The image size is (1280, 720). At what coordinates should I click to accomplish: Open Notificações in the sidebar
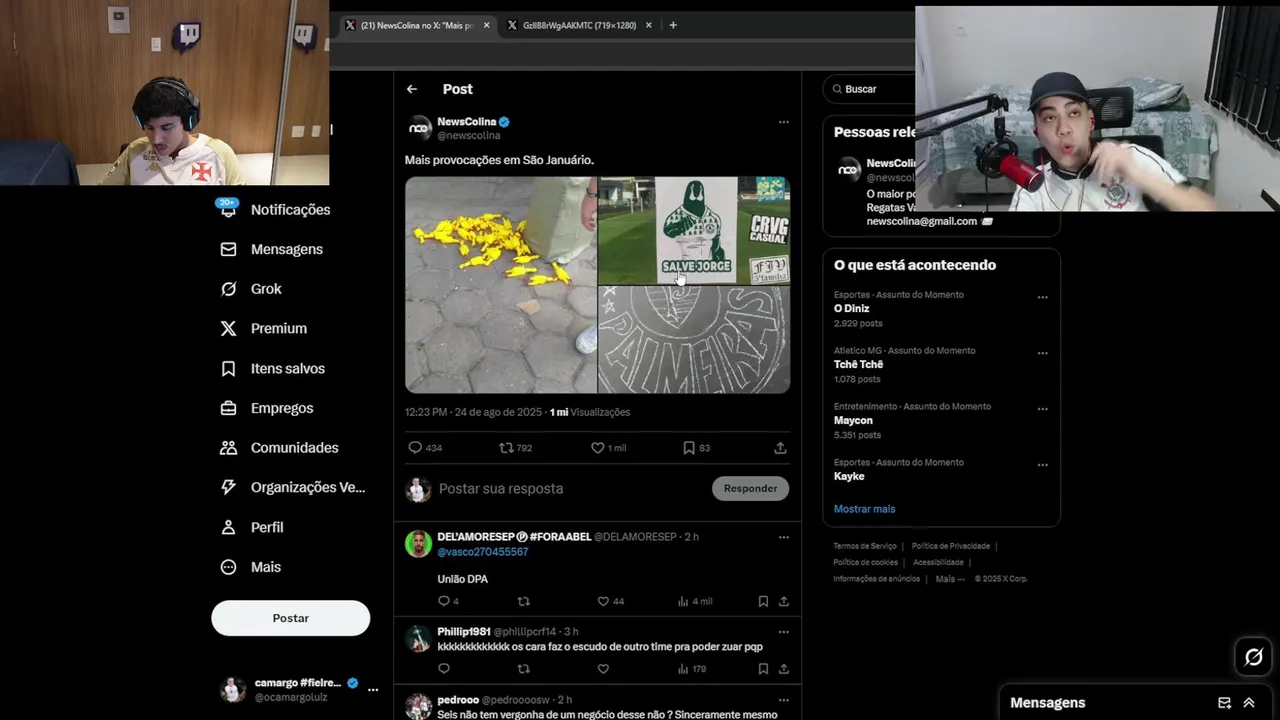tap(275, 209)
